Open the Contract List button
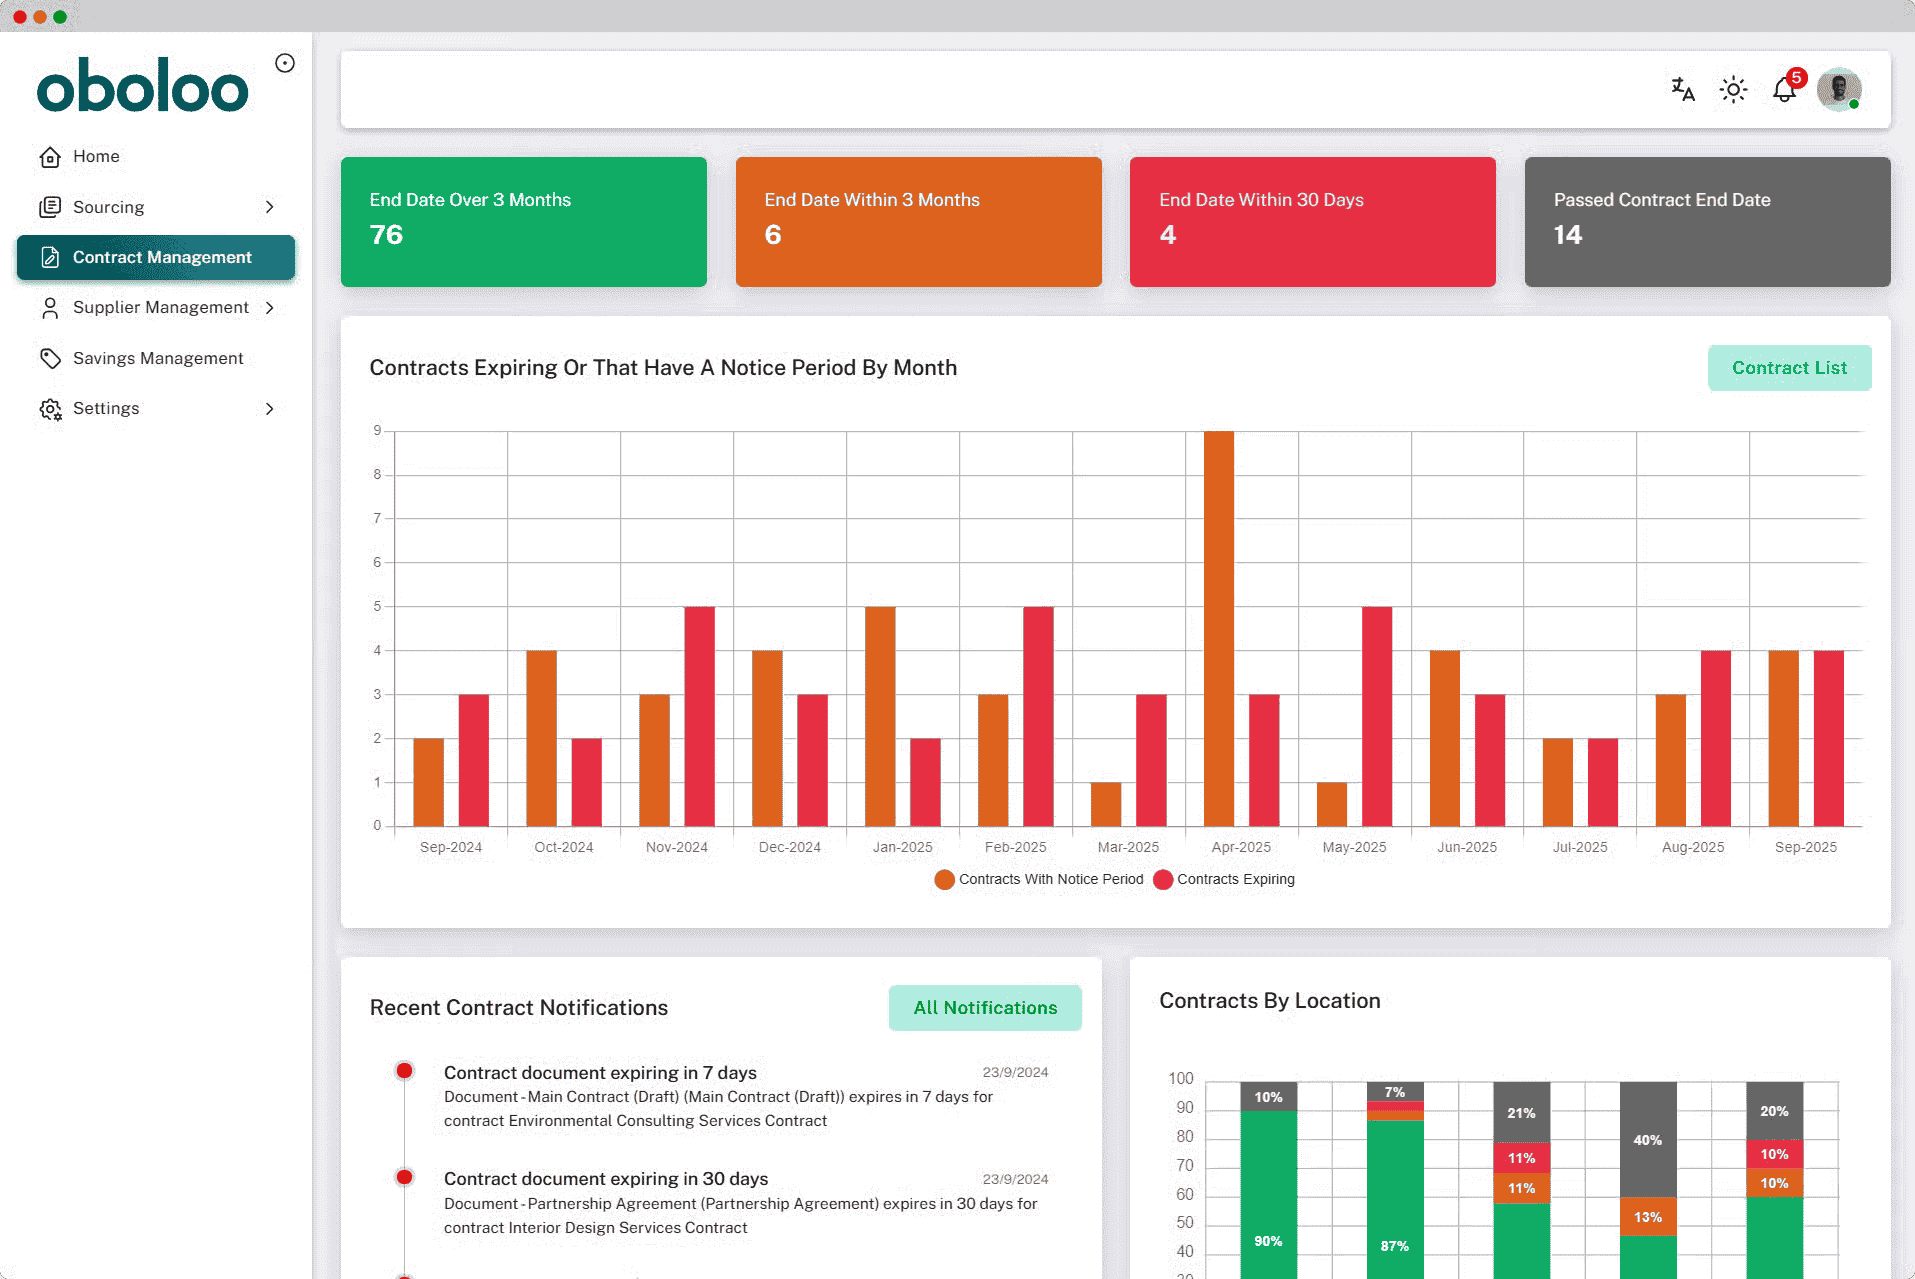The height and width of the screenshot is (1279, 1915). 1789,368
